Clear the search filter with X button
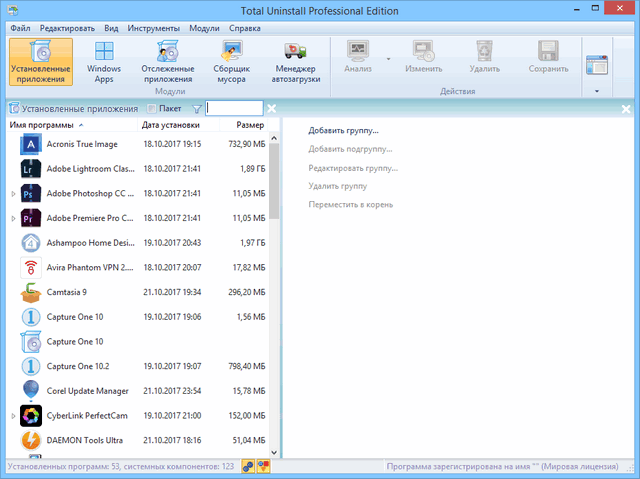The width and height of the screenshot is (640, 479). pyautogui.click(x=271, y=108)
